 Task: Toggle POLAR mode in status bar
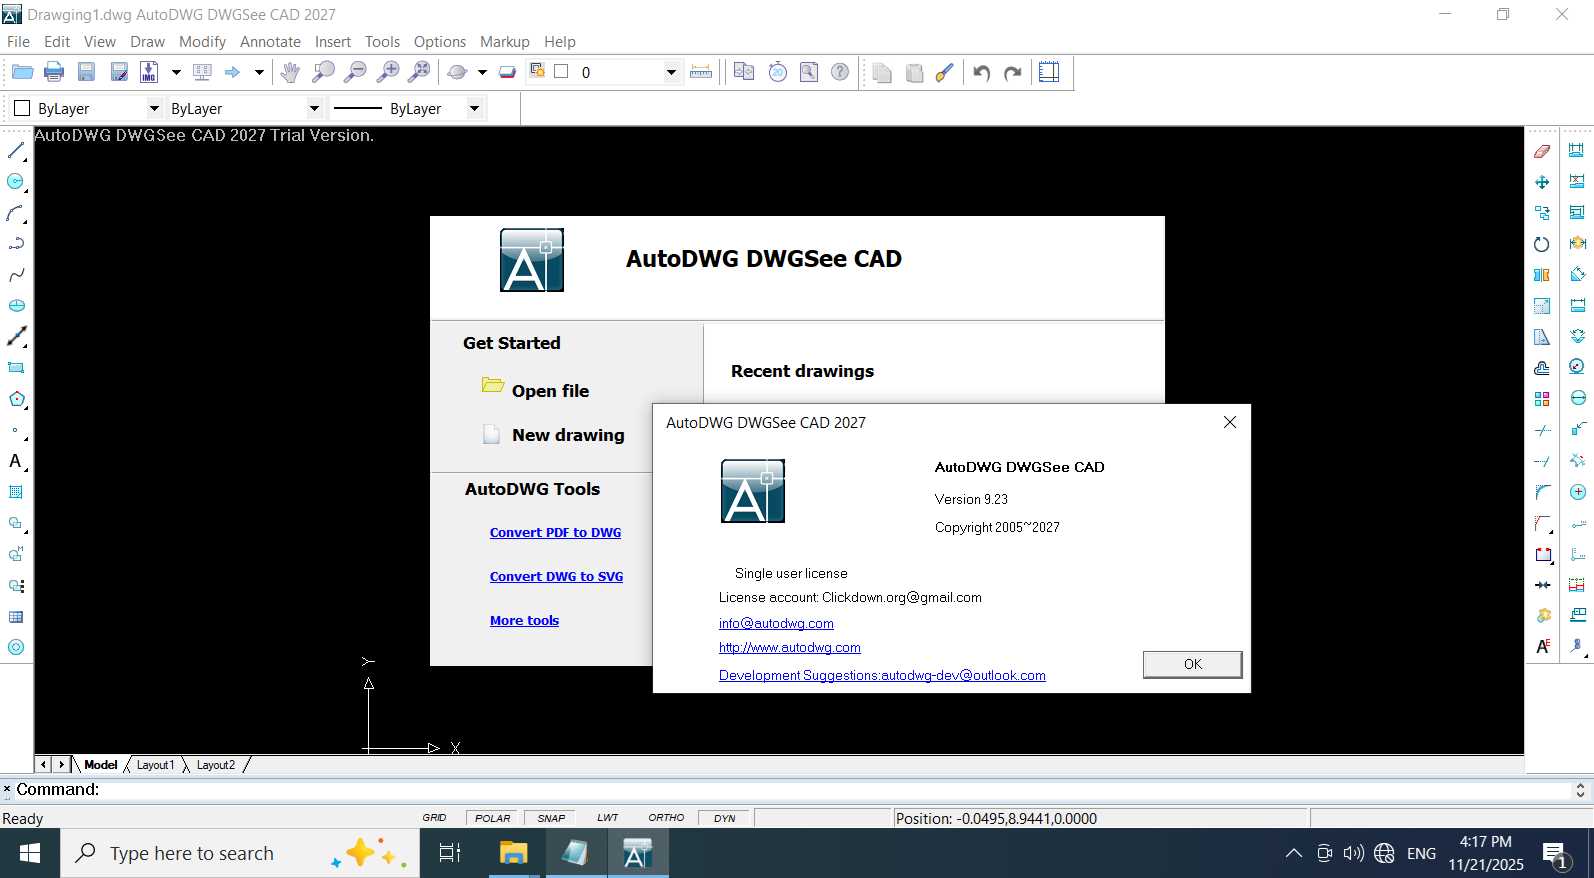click(x=492, y=818)
